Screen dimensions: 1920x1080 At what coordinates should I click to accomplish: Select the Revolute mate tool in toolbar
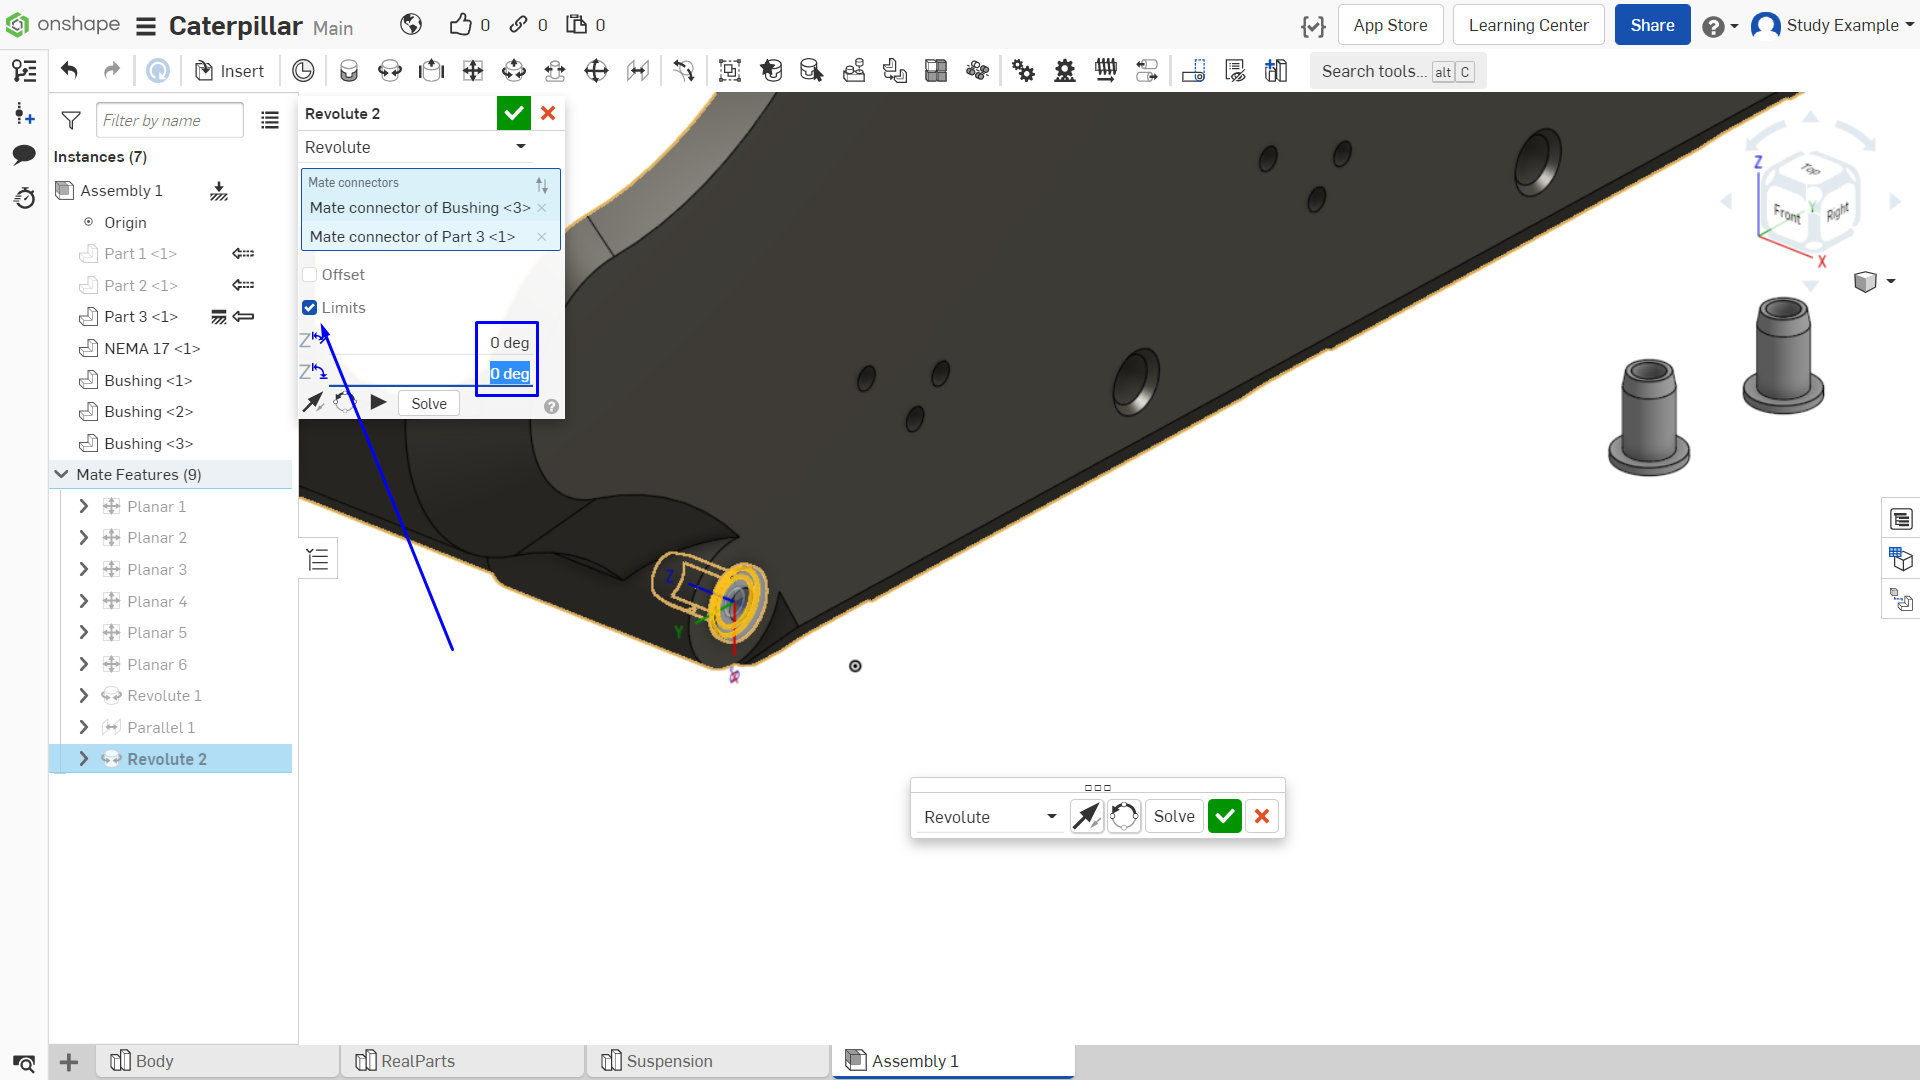(390, 70)
